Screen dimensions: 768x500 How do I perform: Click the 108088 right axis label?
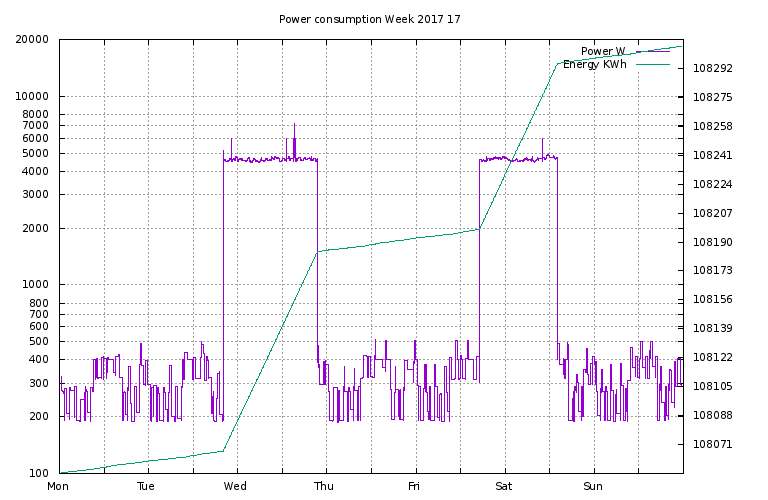pos(713,415)
